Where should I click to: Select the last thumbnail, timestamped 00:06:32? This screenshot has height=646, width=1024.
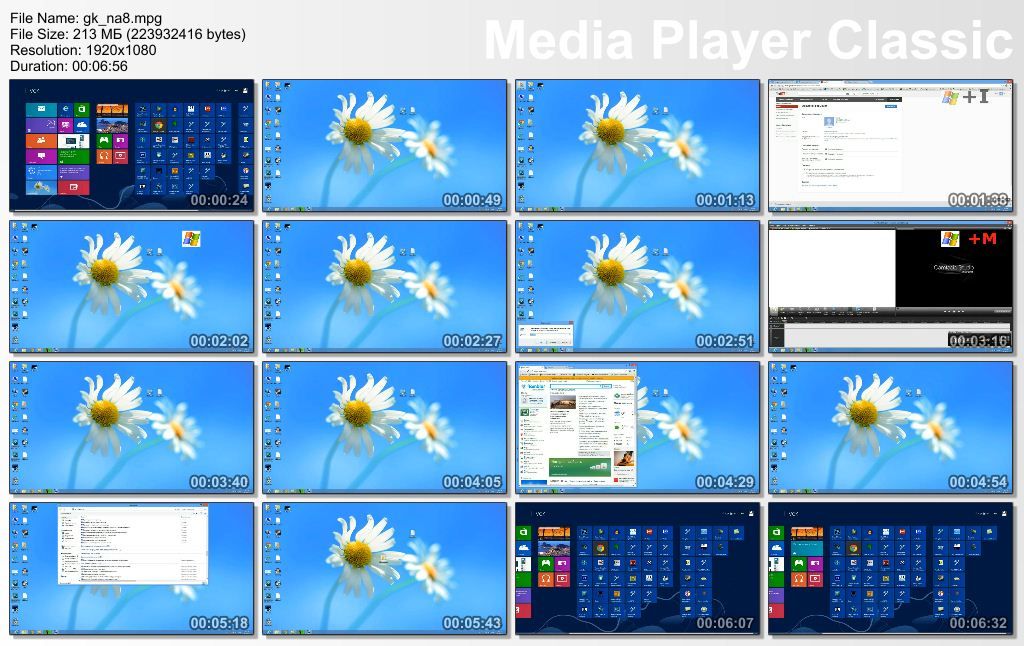(891, 569)
